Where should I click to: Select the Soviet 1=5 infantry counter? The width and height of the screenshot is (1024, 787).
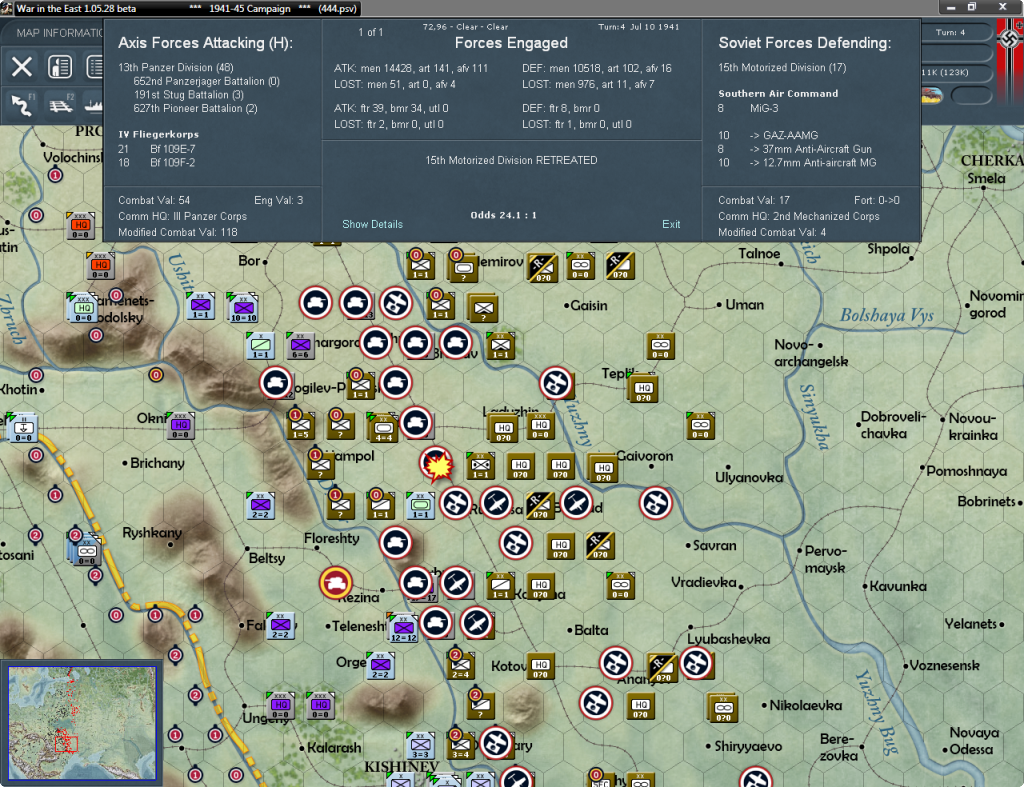pyautogui.click(x=300, y=426)
